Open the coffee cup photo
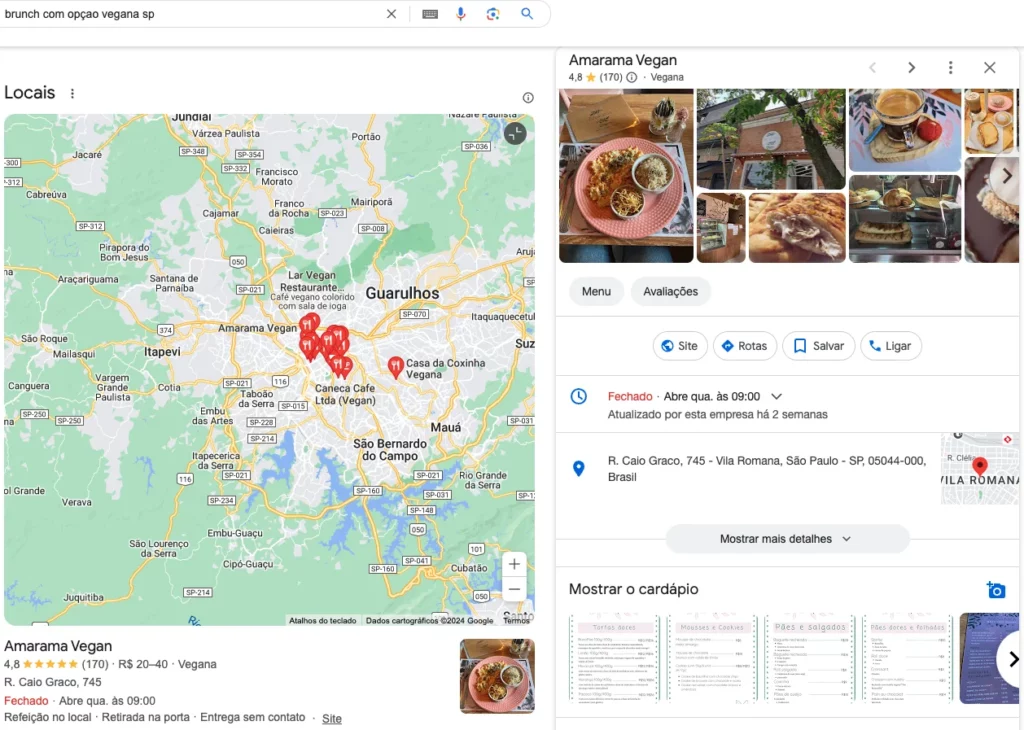 [x=905, y=130]
